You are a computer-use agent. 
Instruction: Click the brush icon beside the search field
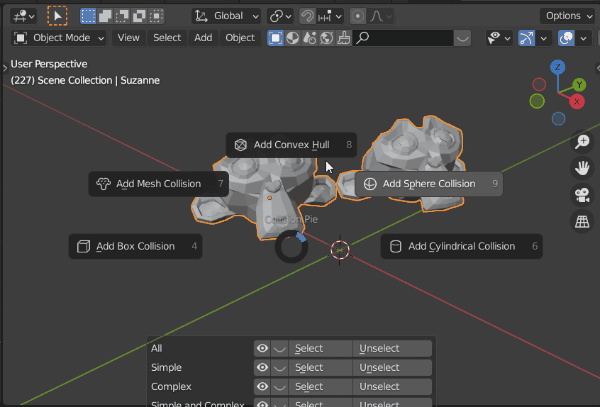tap(344, 38)
